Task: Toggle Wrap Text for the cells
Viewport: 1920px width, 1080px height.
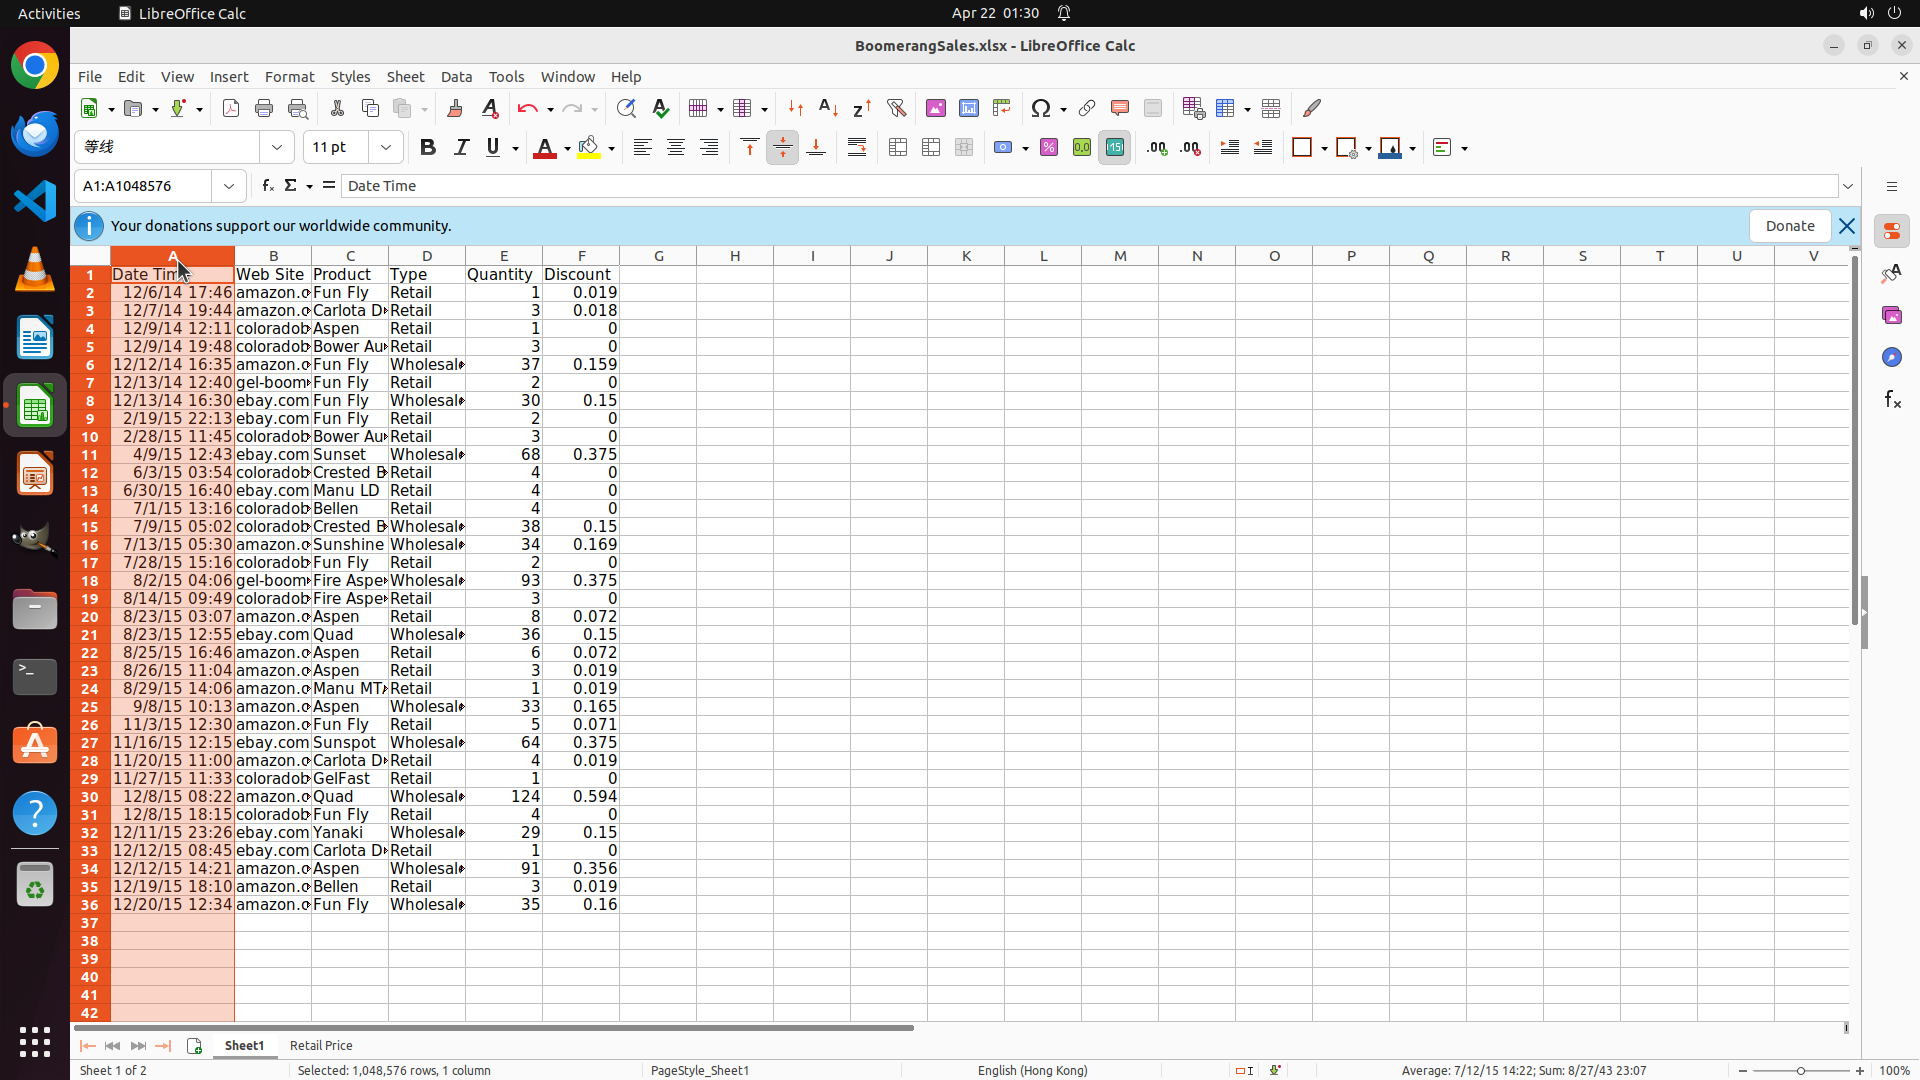Action: point(857,148)
